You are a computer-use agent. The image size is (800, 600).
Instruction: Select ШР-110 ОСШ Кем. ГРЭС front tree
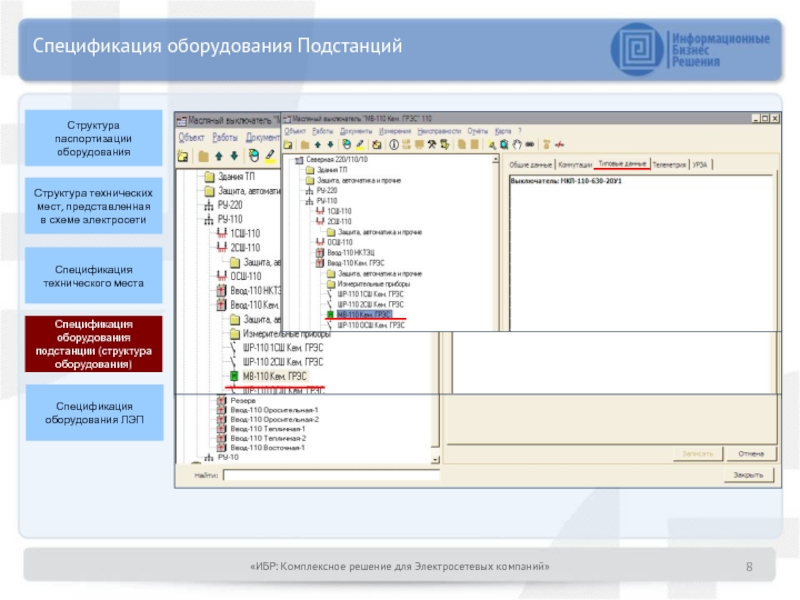371,325
